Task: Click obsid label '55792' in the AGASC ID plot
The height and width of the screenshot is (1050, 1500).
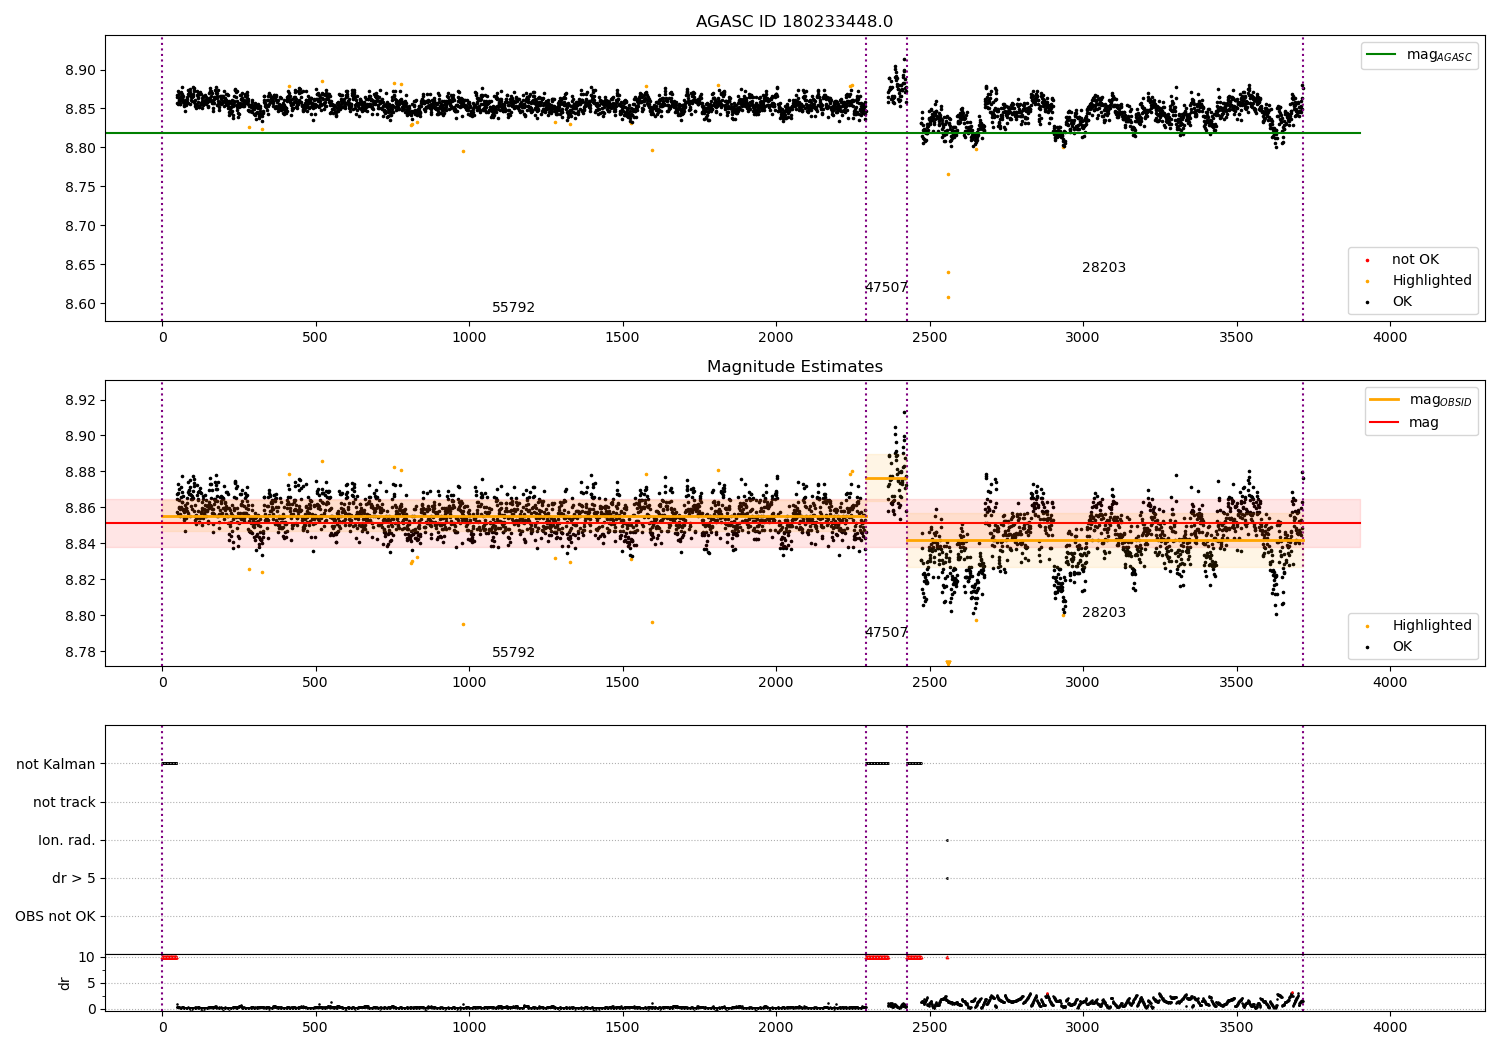Action: coord(513,308)
